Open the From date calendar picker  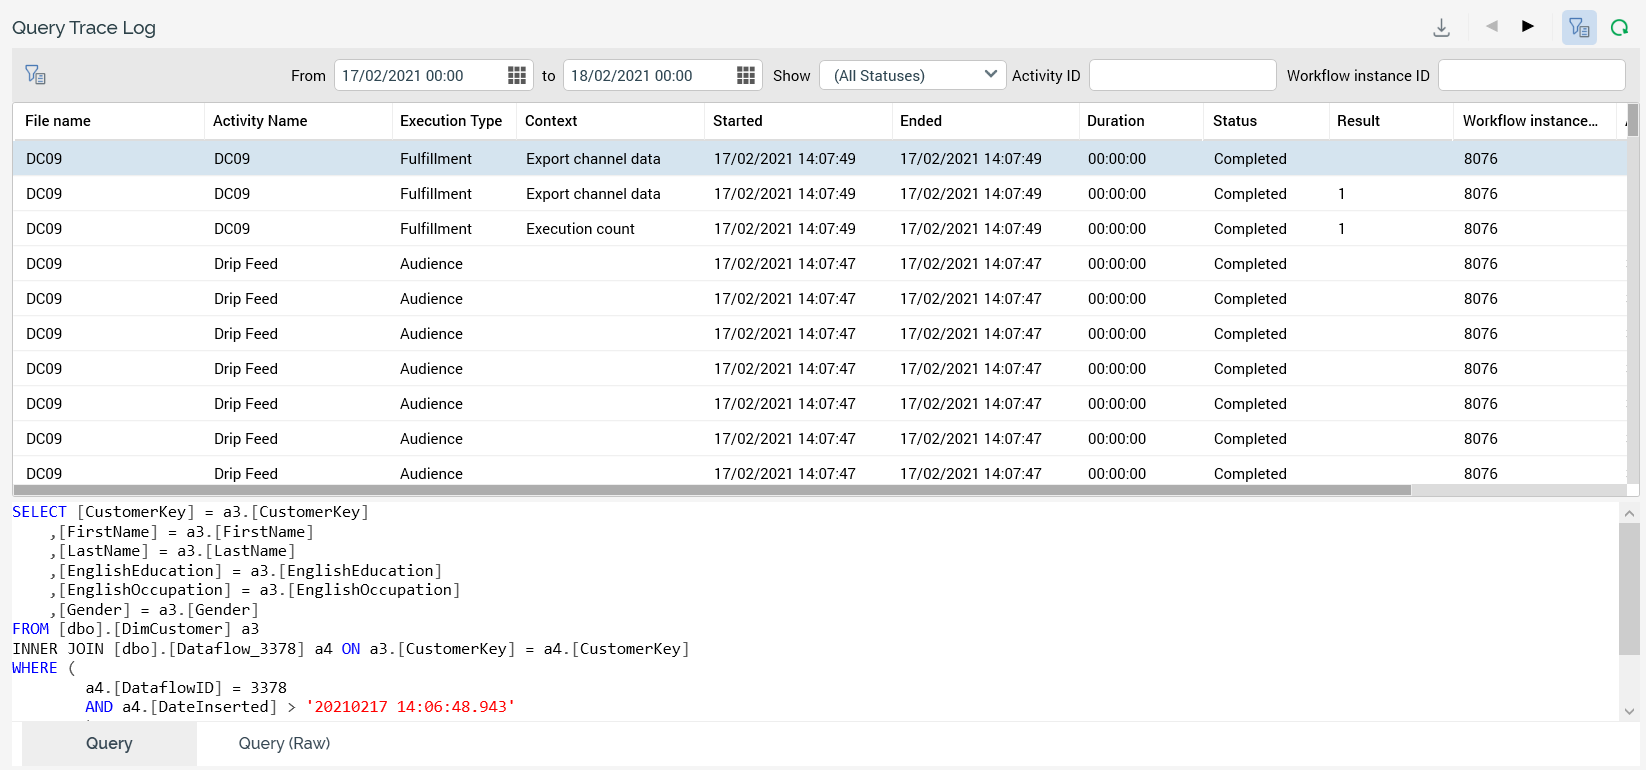pyautogui.click(x=516, y=76)
